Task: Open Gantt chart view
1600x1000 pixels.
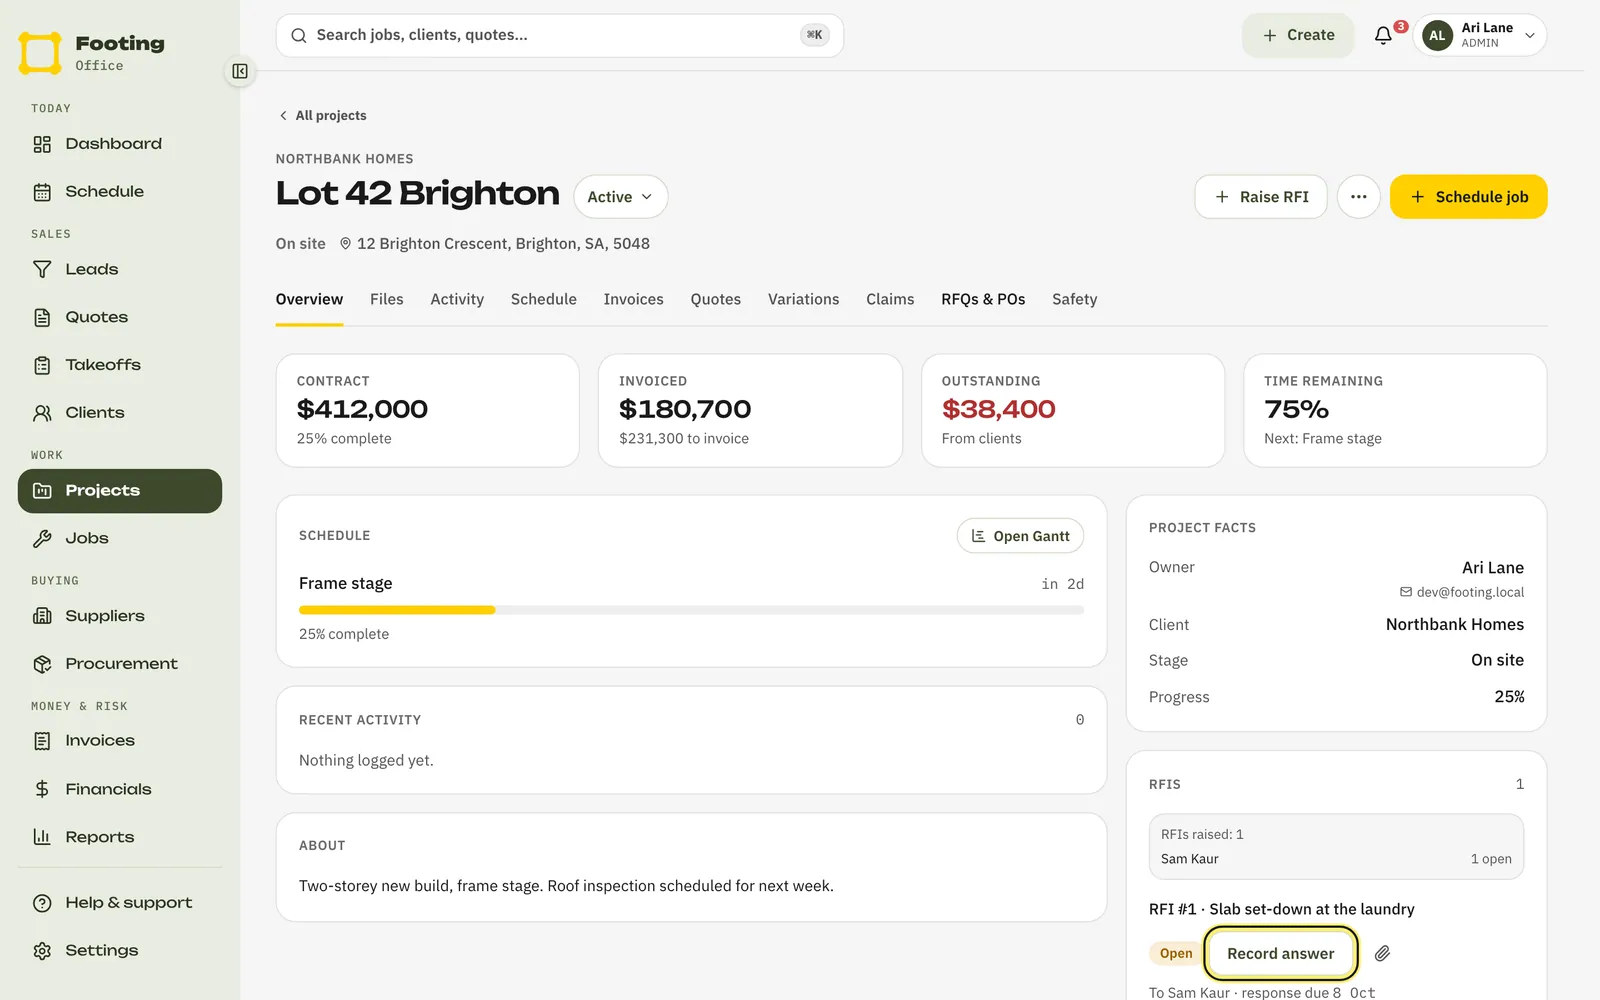Action: (x=1020, y=536)
